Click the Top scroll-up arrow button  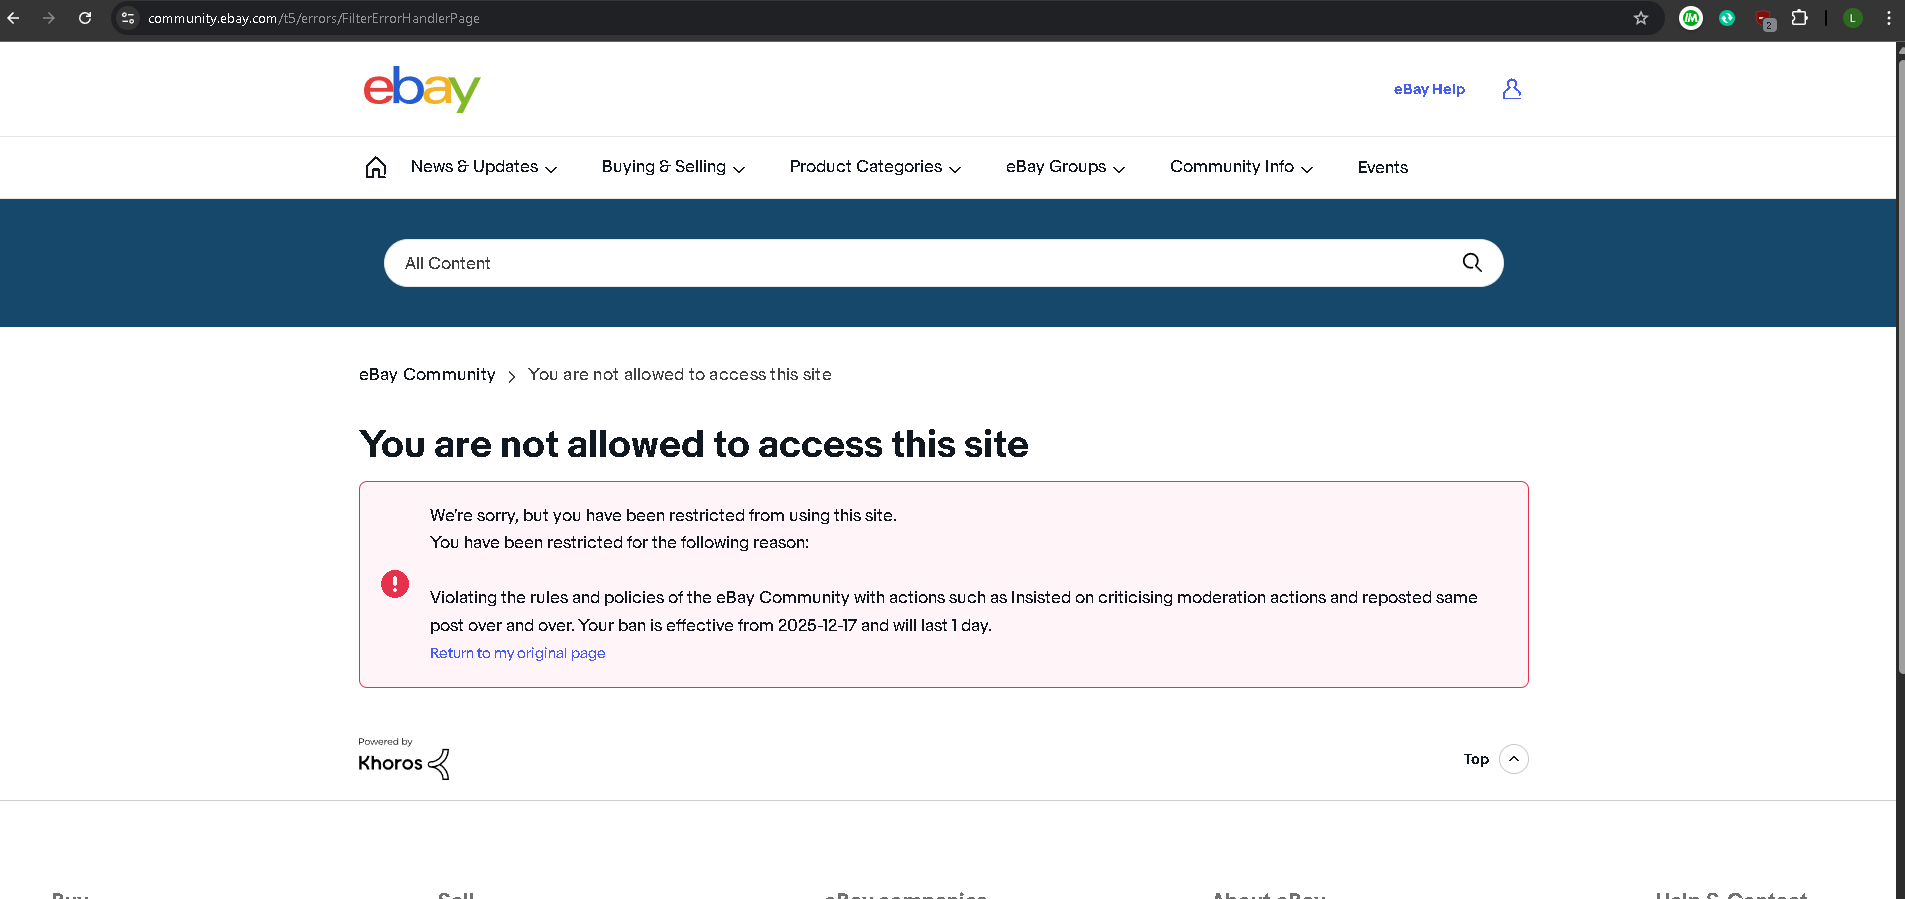[1513, 759]
